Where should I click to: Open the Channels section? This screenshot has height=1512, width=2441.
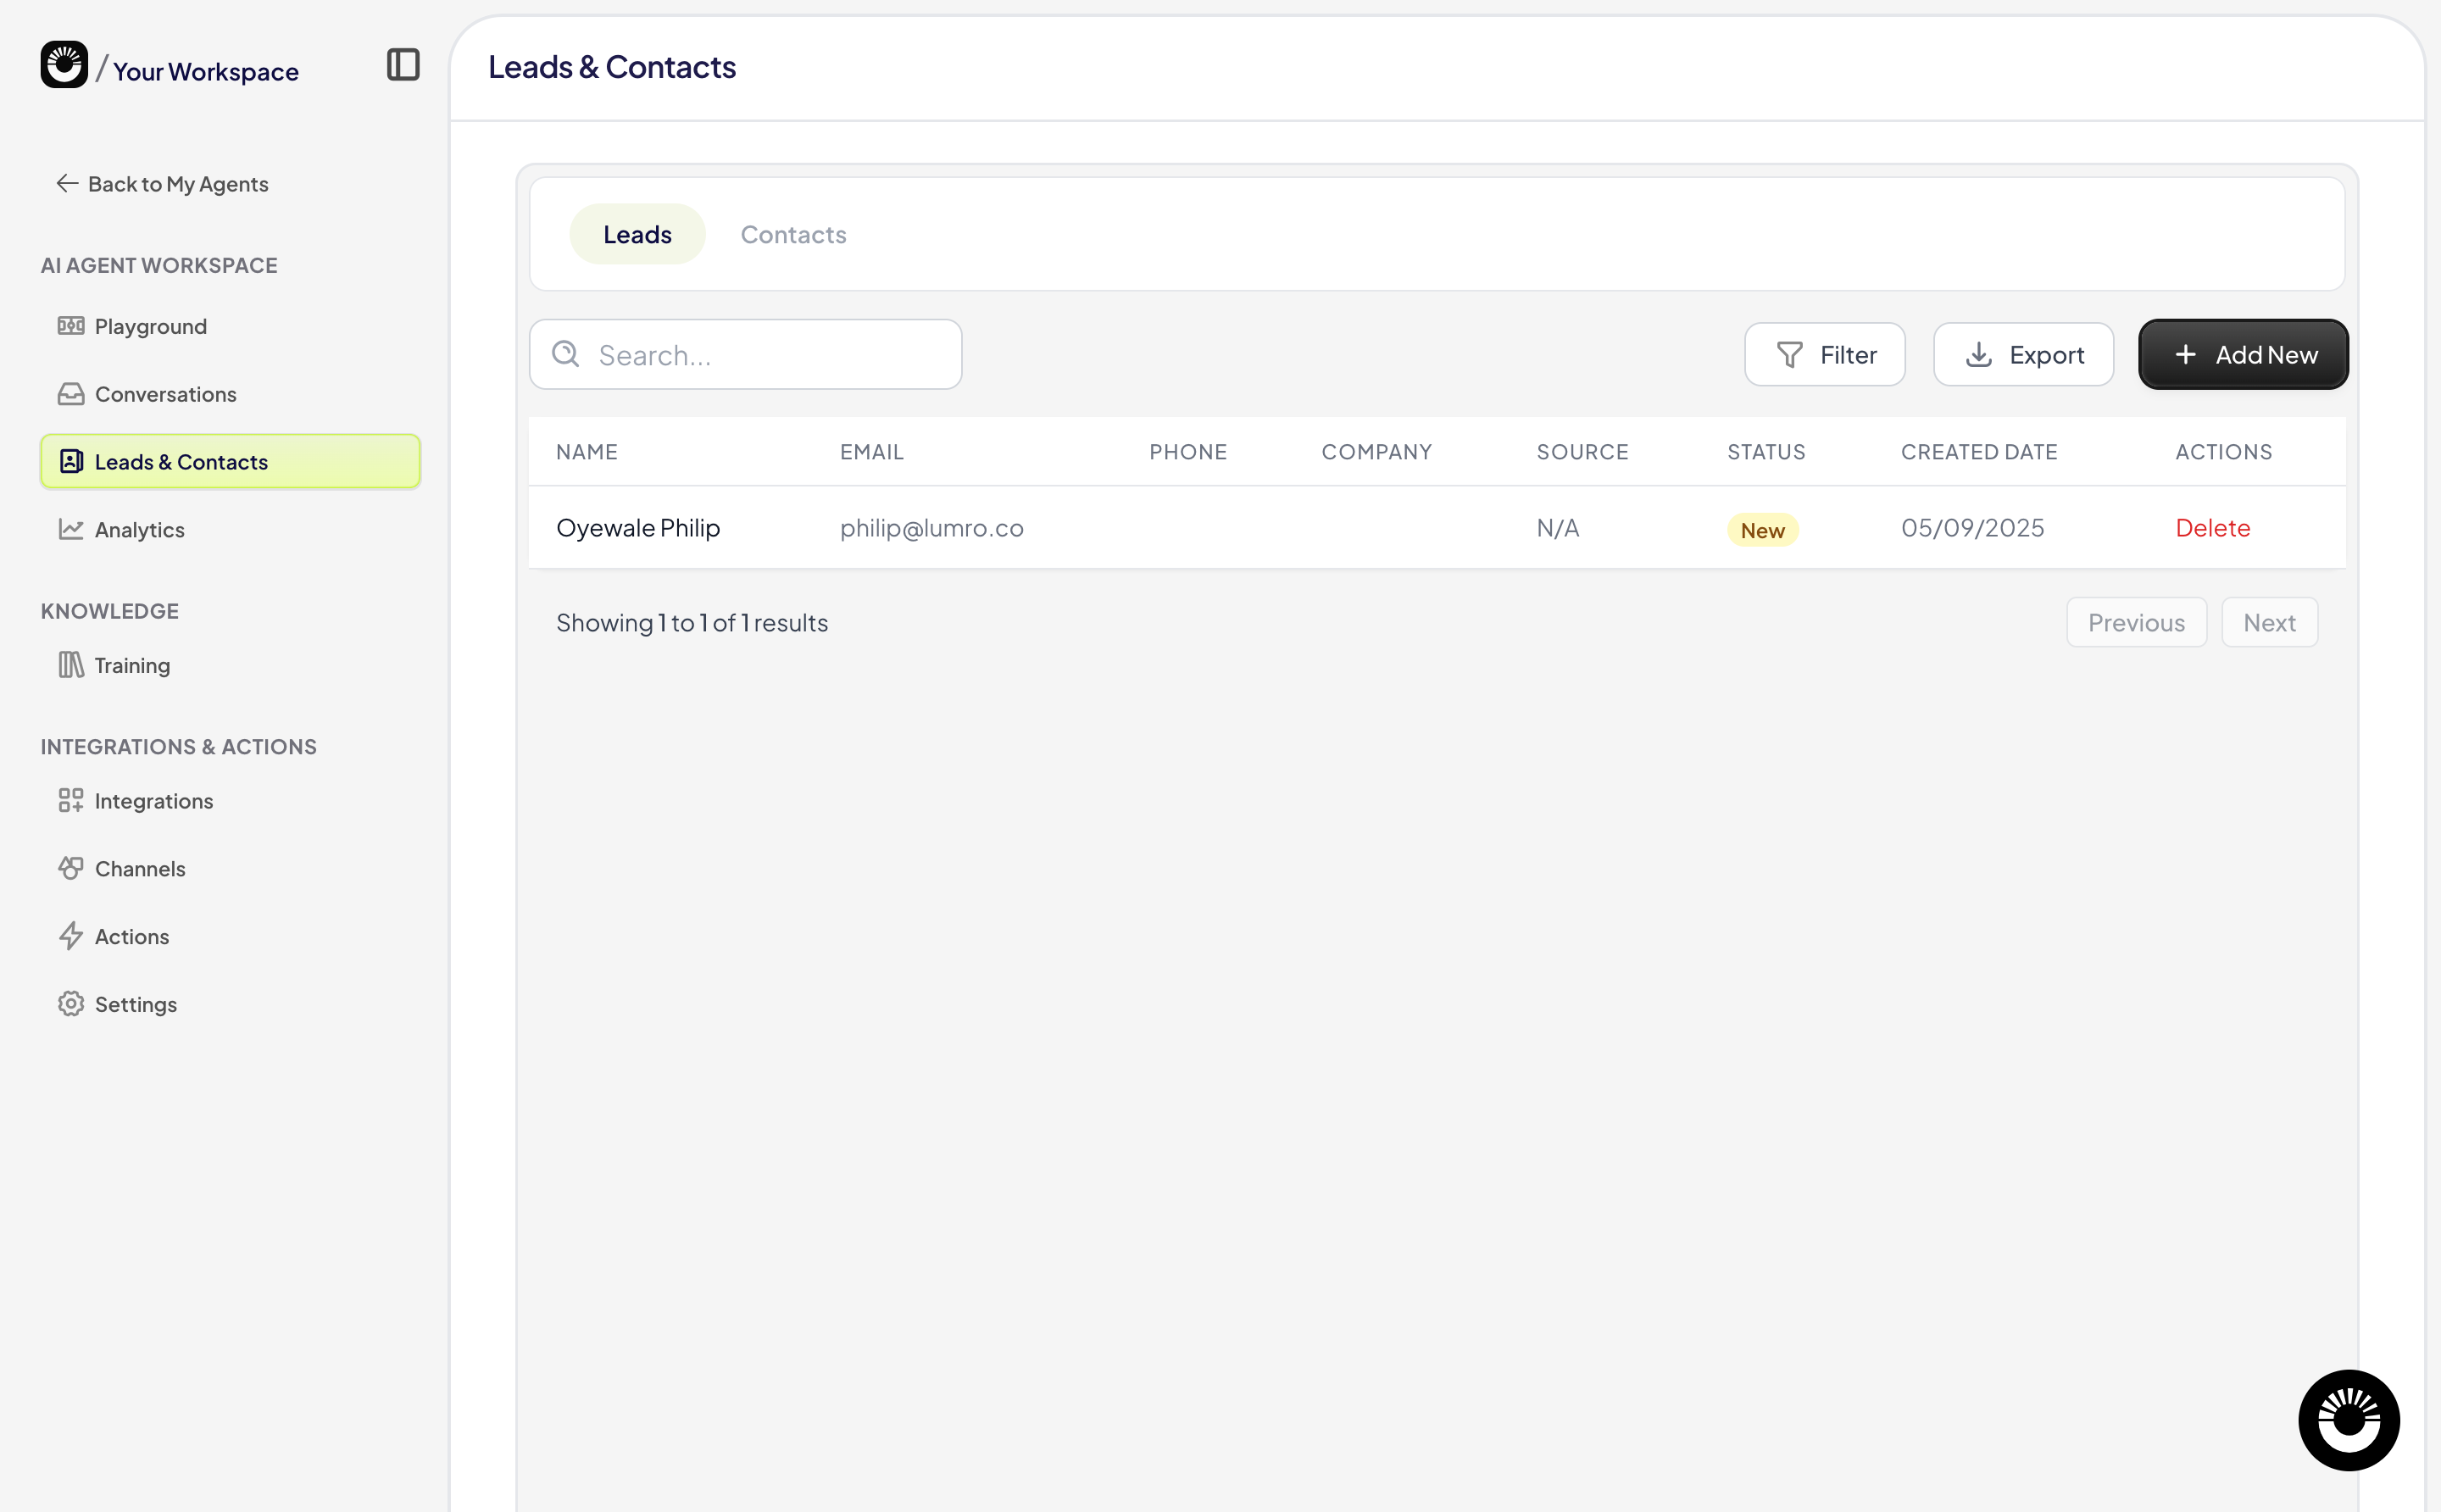[140, 868]
